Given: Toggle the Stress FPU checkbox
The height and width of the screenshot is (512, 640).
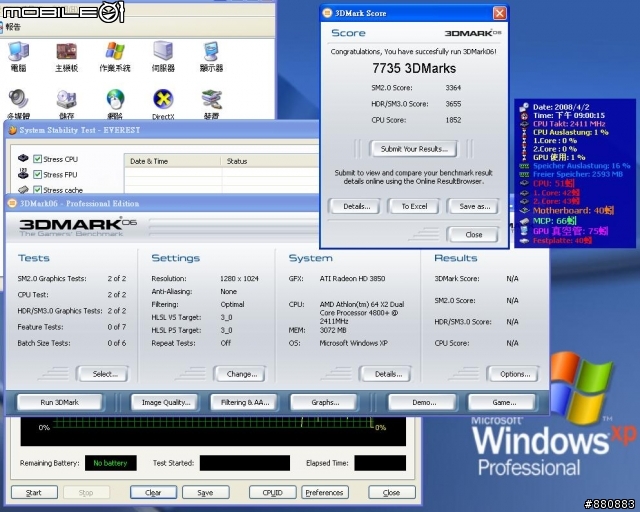Looking at the screenshot, I should point(38,174).
